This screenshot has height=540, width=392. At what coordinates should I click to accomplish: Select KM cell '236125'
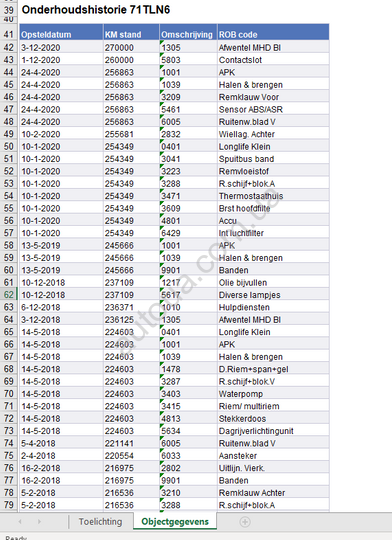pyautogui.click(x=131, y=320)
